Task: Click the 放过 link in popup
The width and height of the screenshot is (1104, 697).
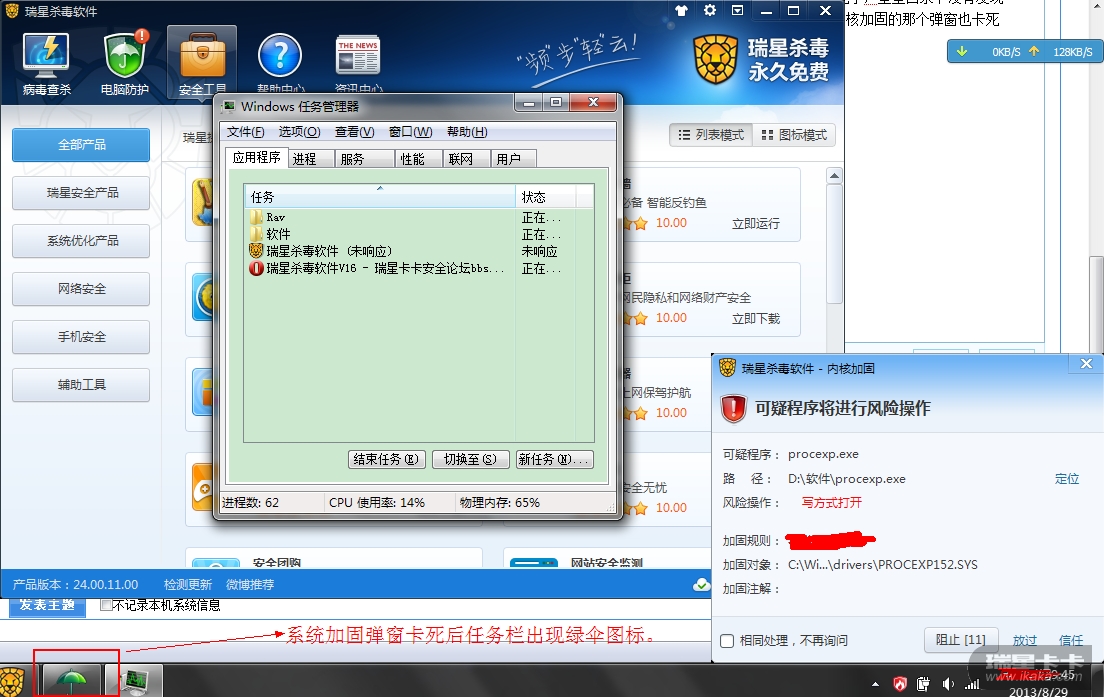Action: (x=1024, y=640)
